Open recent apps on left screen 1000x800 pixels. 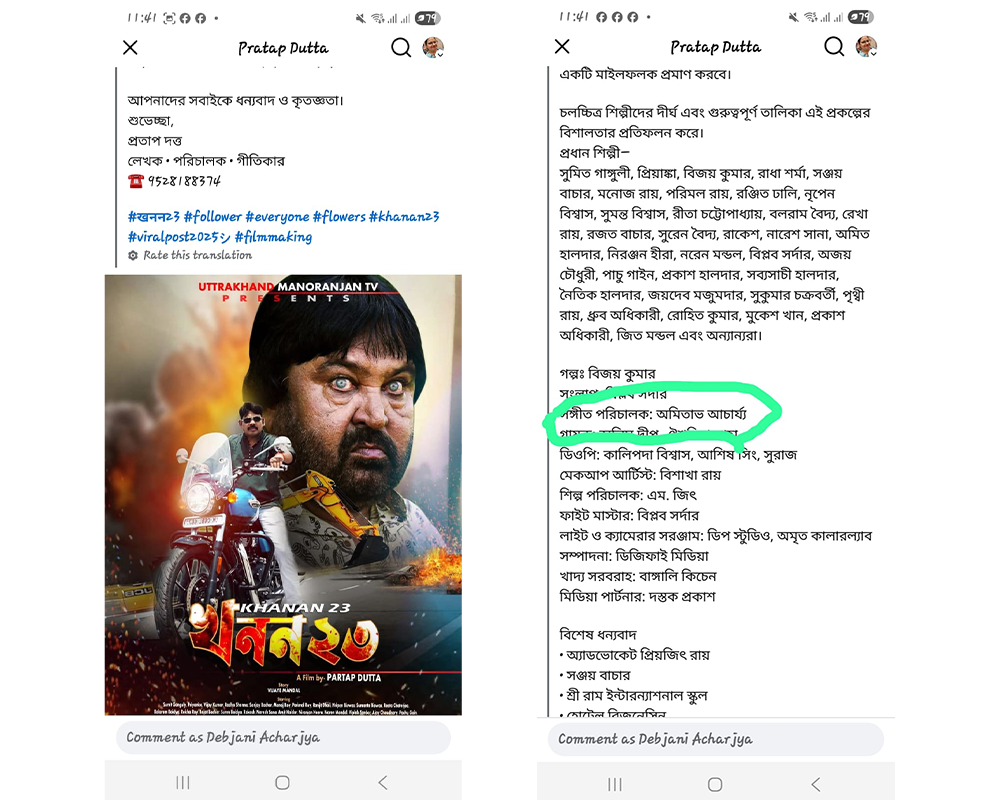coord(183,783)
